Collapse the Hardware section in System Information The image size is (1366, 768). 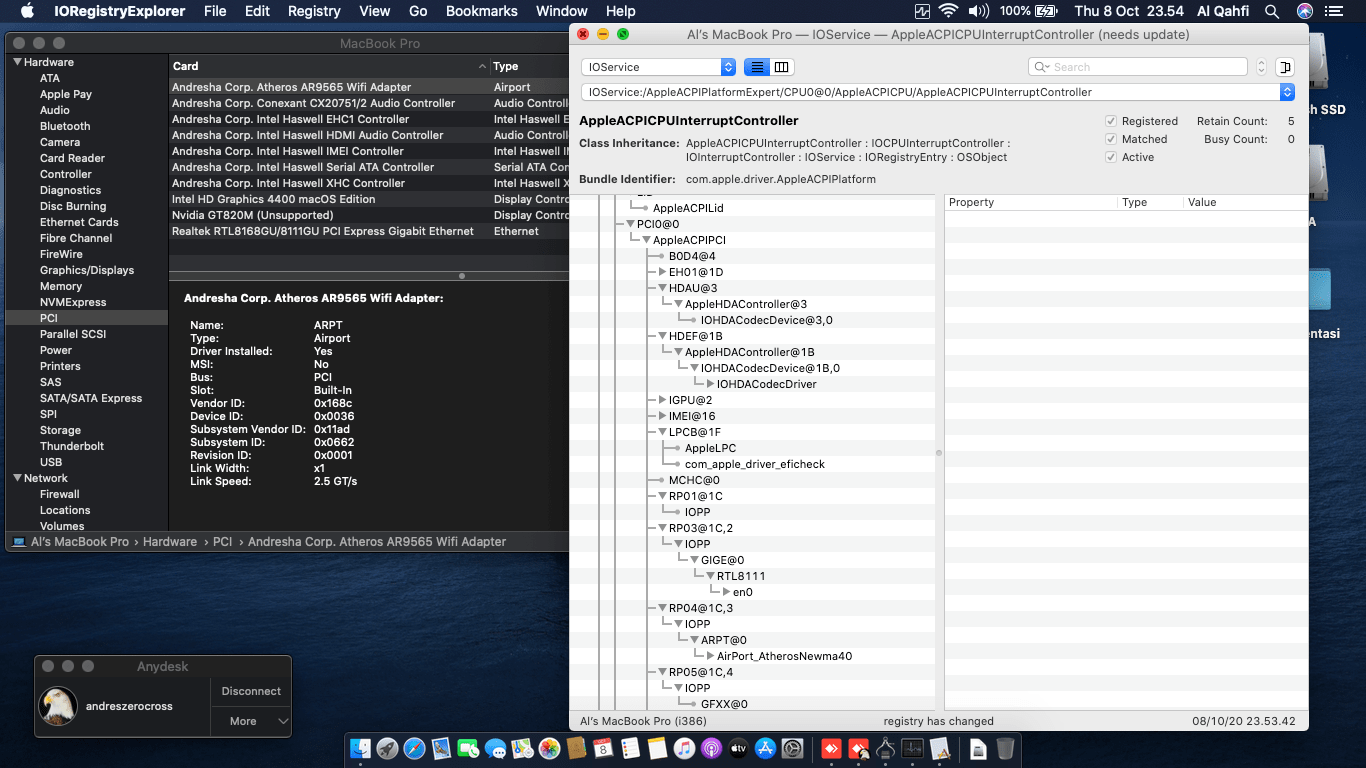[x=17, y=62]
